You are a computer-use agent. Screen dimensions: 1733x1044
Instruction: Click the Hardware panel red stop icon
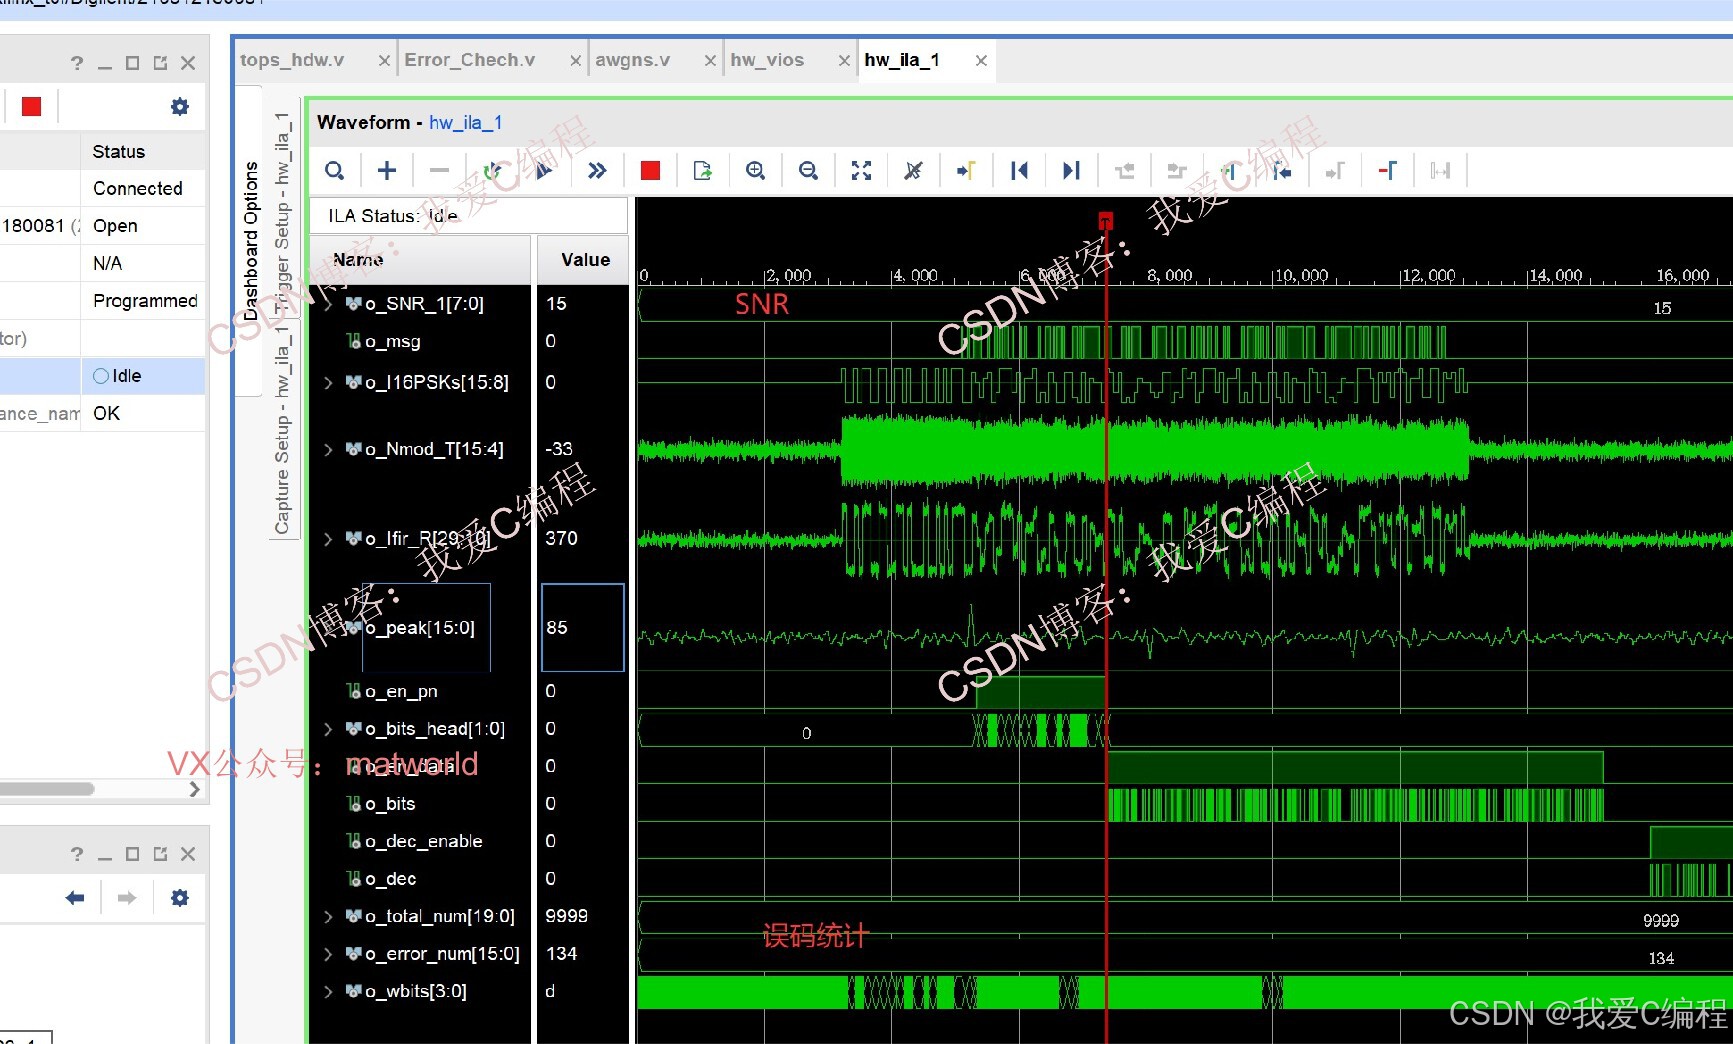point(32,106)
